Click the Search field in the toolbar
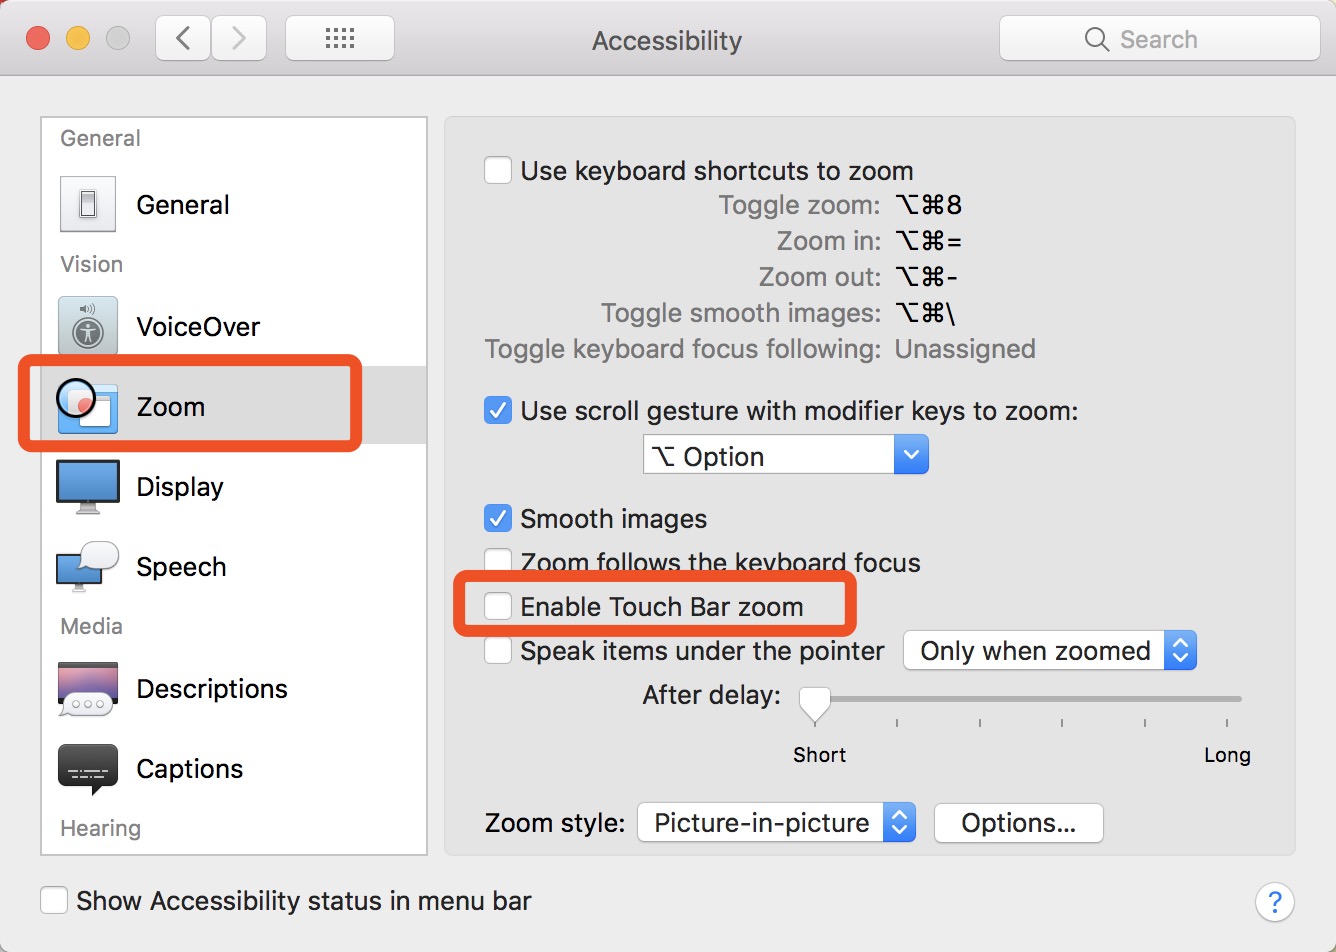Image resolution: width=1336 pixels, height=952 pixels. 1158,39
